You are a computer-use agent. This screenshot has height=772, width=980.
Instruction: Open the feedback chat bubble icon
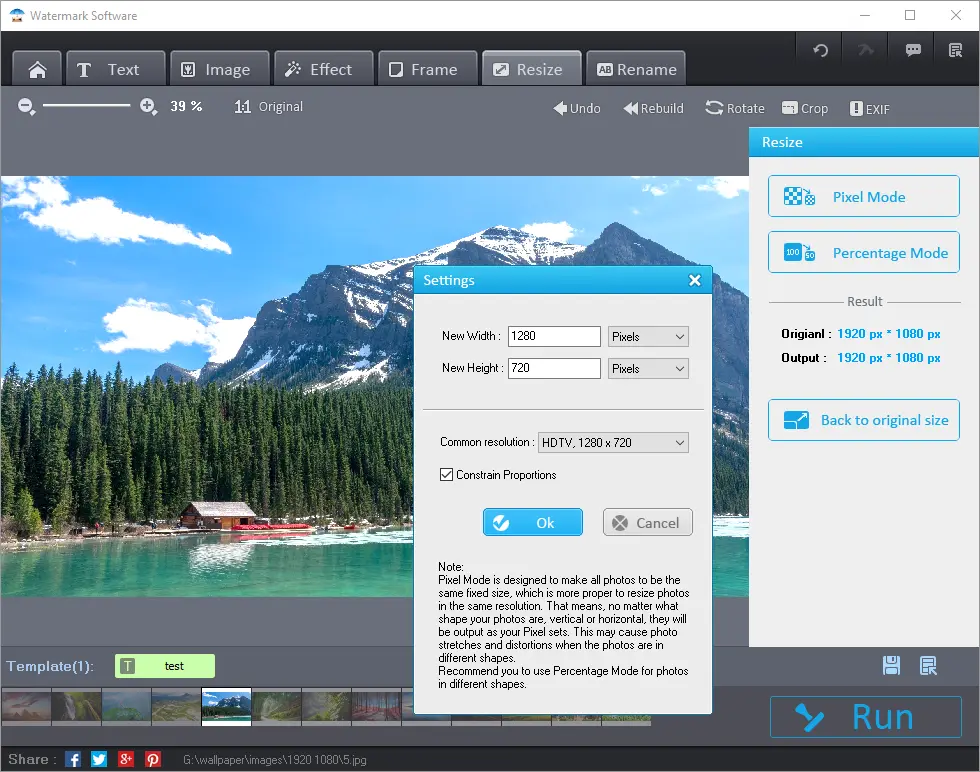coord(912,50)
